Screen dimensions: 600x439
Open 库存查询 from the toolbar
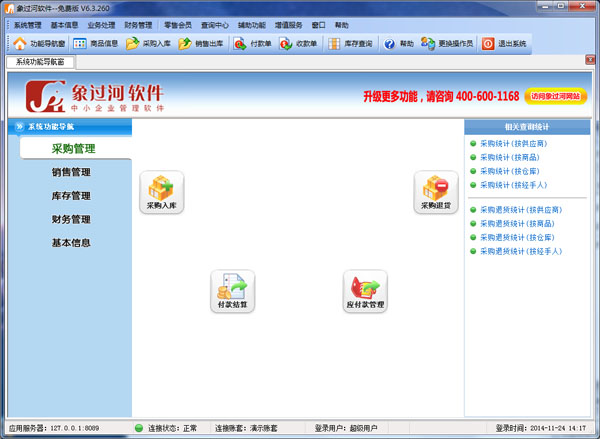point(350,44)
